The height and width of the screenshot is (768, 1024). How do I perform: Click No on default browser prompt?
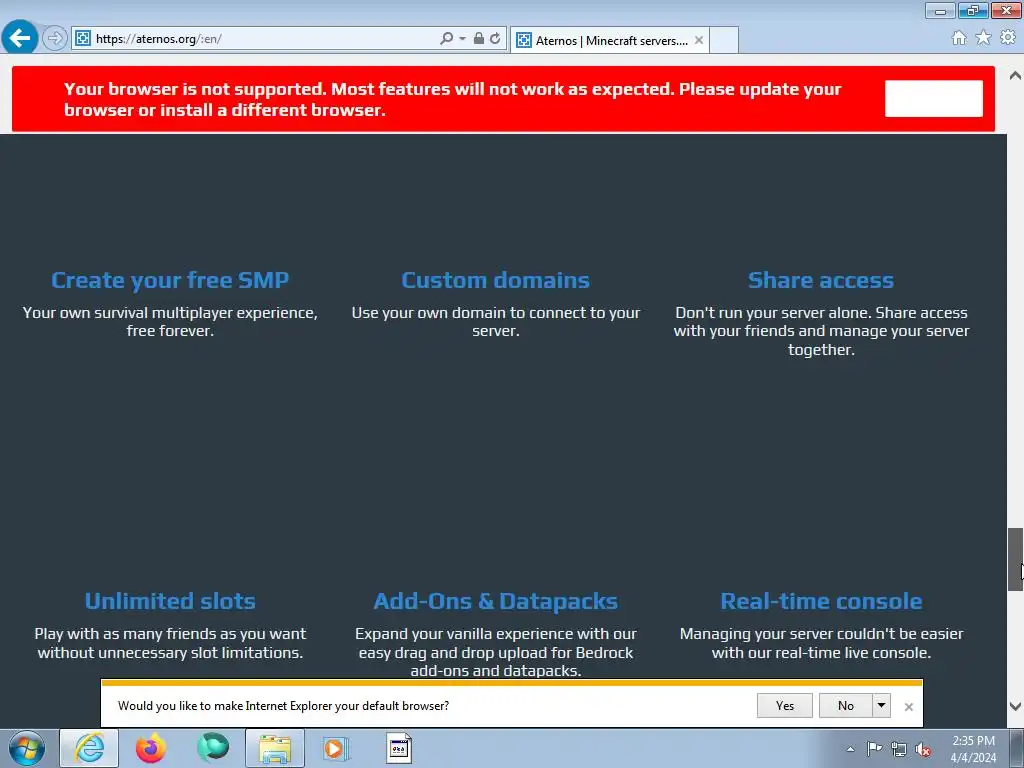coord(846,705)
